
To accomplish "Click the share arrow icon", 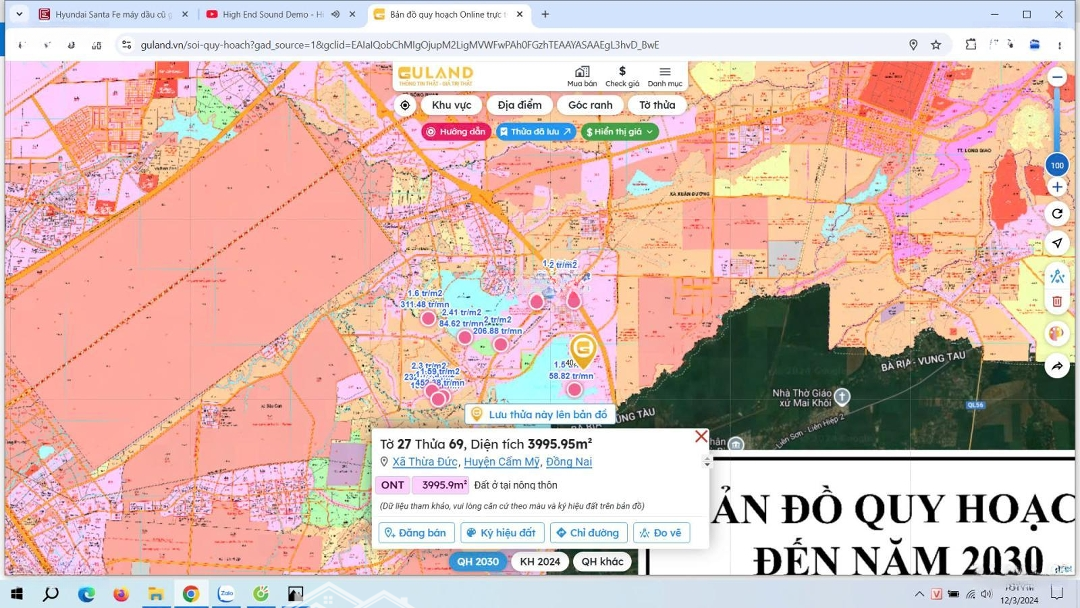I will (x=1057, y=367).
